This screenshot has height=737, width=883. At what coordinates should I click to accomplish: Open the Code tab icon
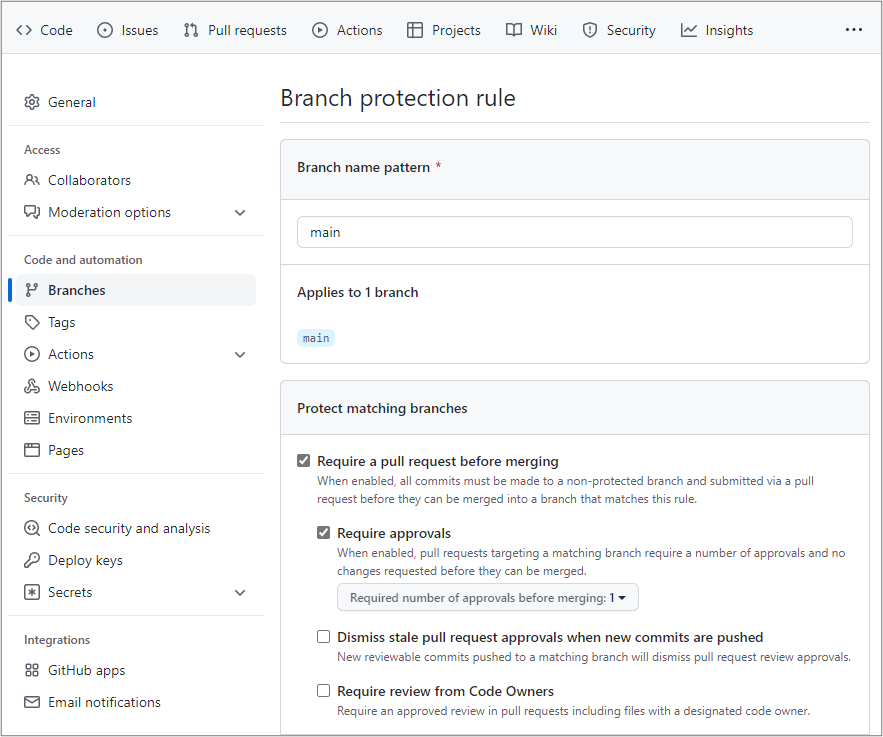[x=23, y=30]
